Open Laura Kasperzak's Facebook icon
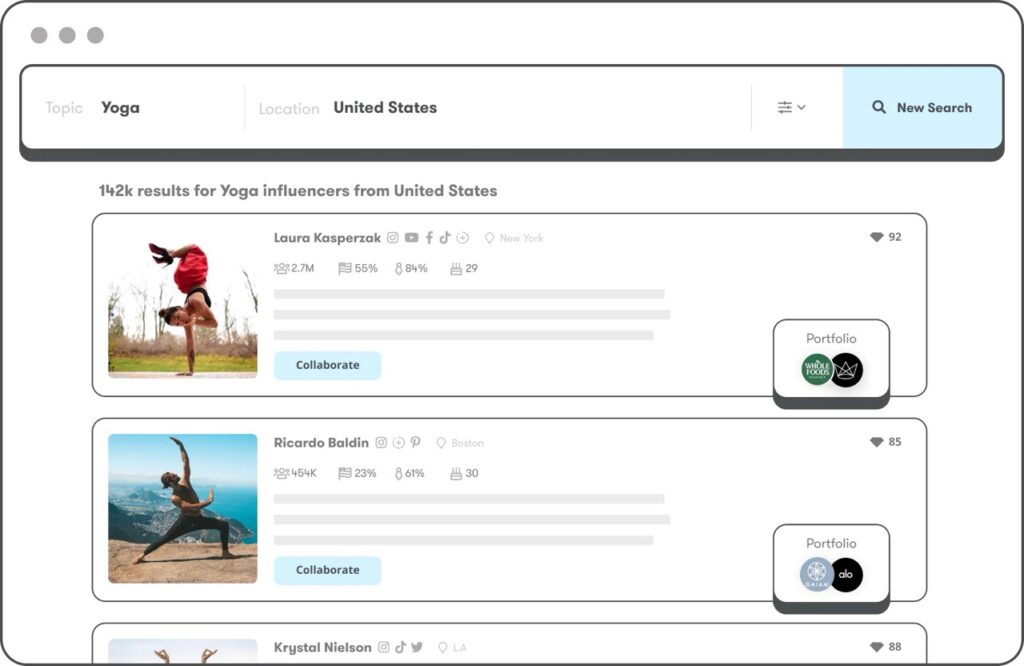 pyautogui.click(x=429, y=238)
